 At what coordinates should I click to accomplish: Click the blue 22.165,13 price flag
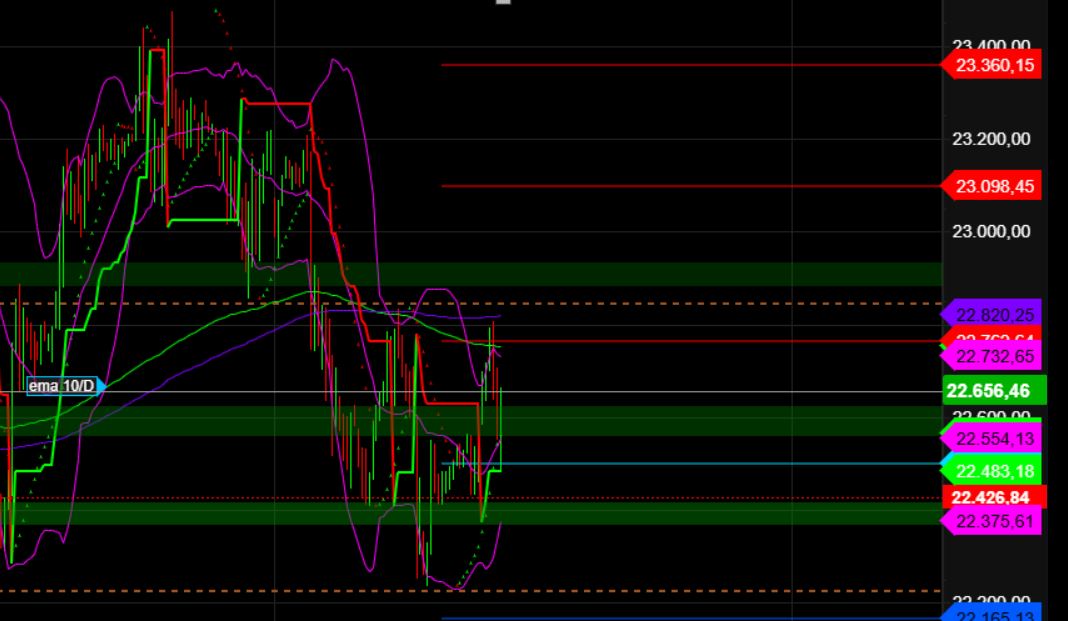coord(995,613)
